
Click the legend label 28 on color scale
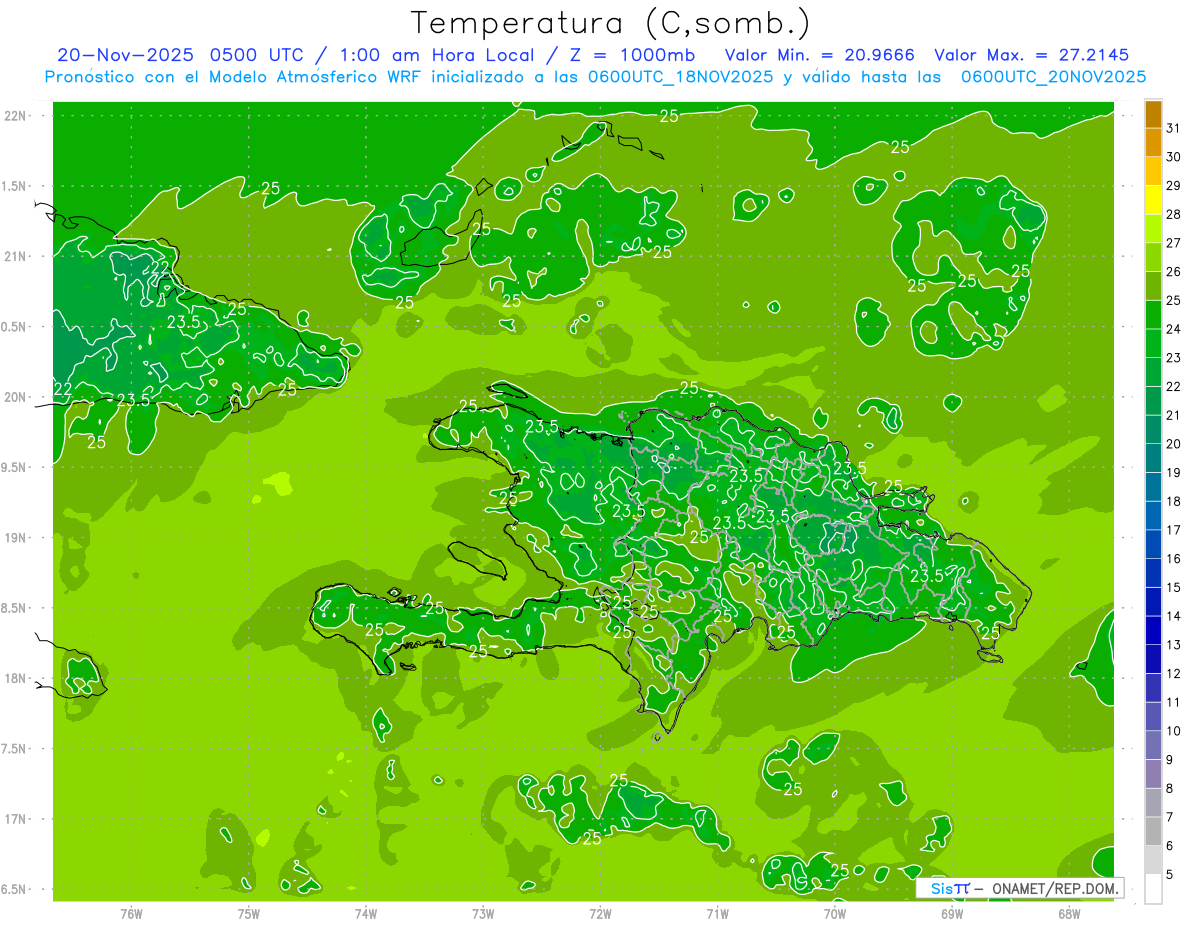coord(1173,214)
